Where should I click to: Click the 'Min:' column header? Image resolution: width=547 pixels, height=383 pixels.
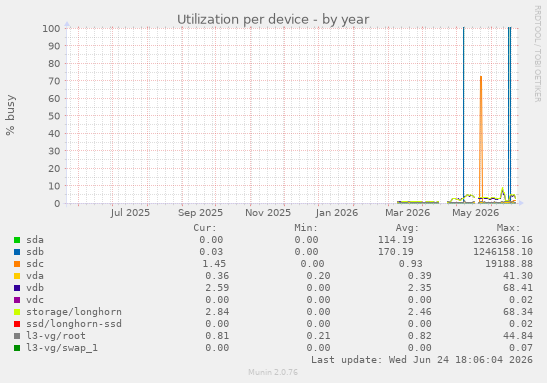(306, 228)
